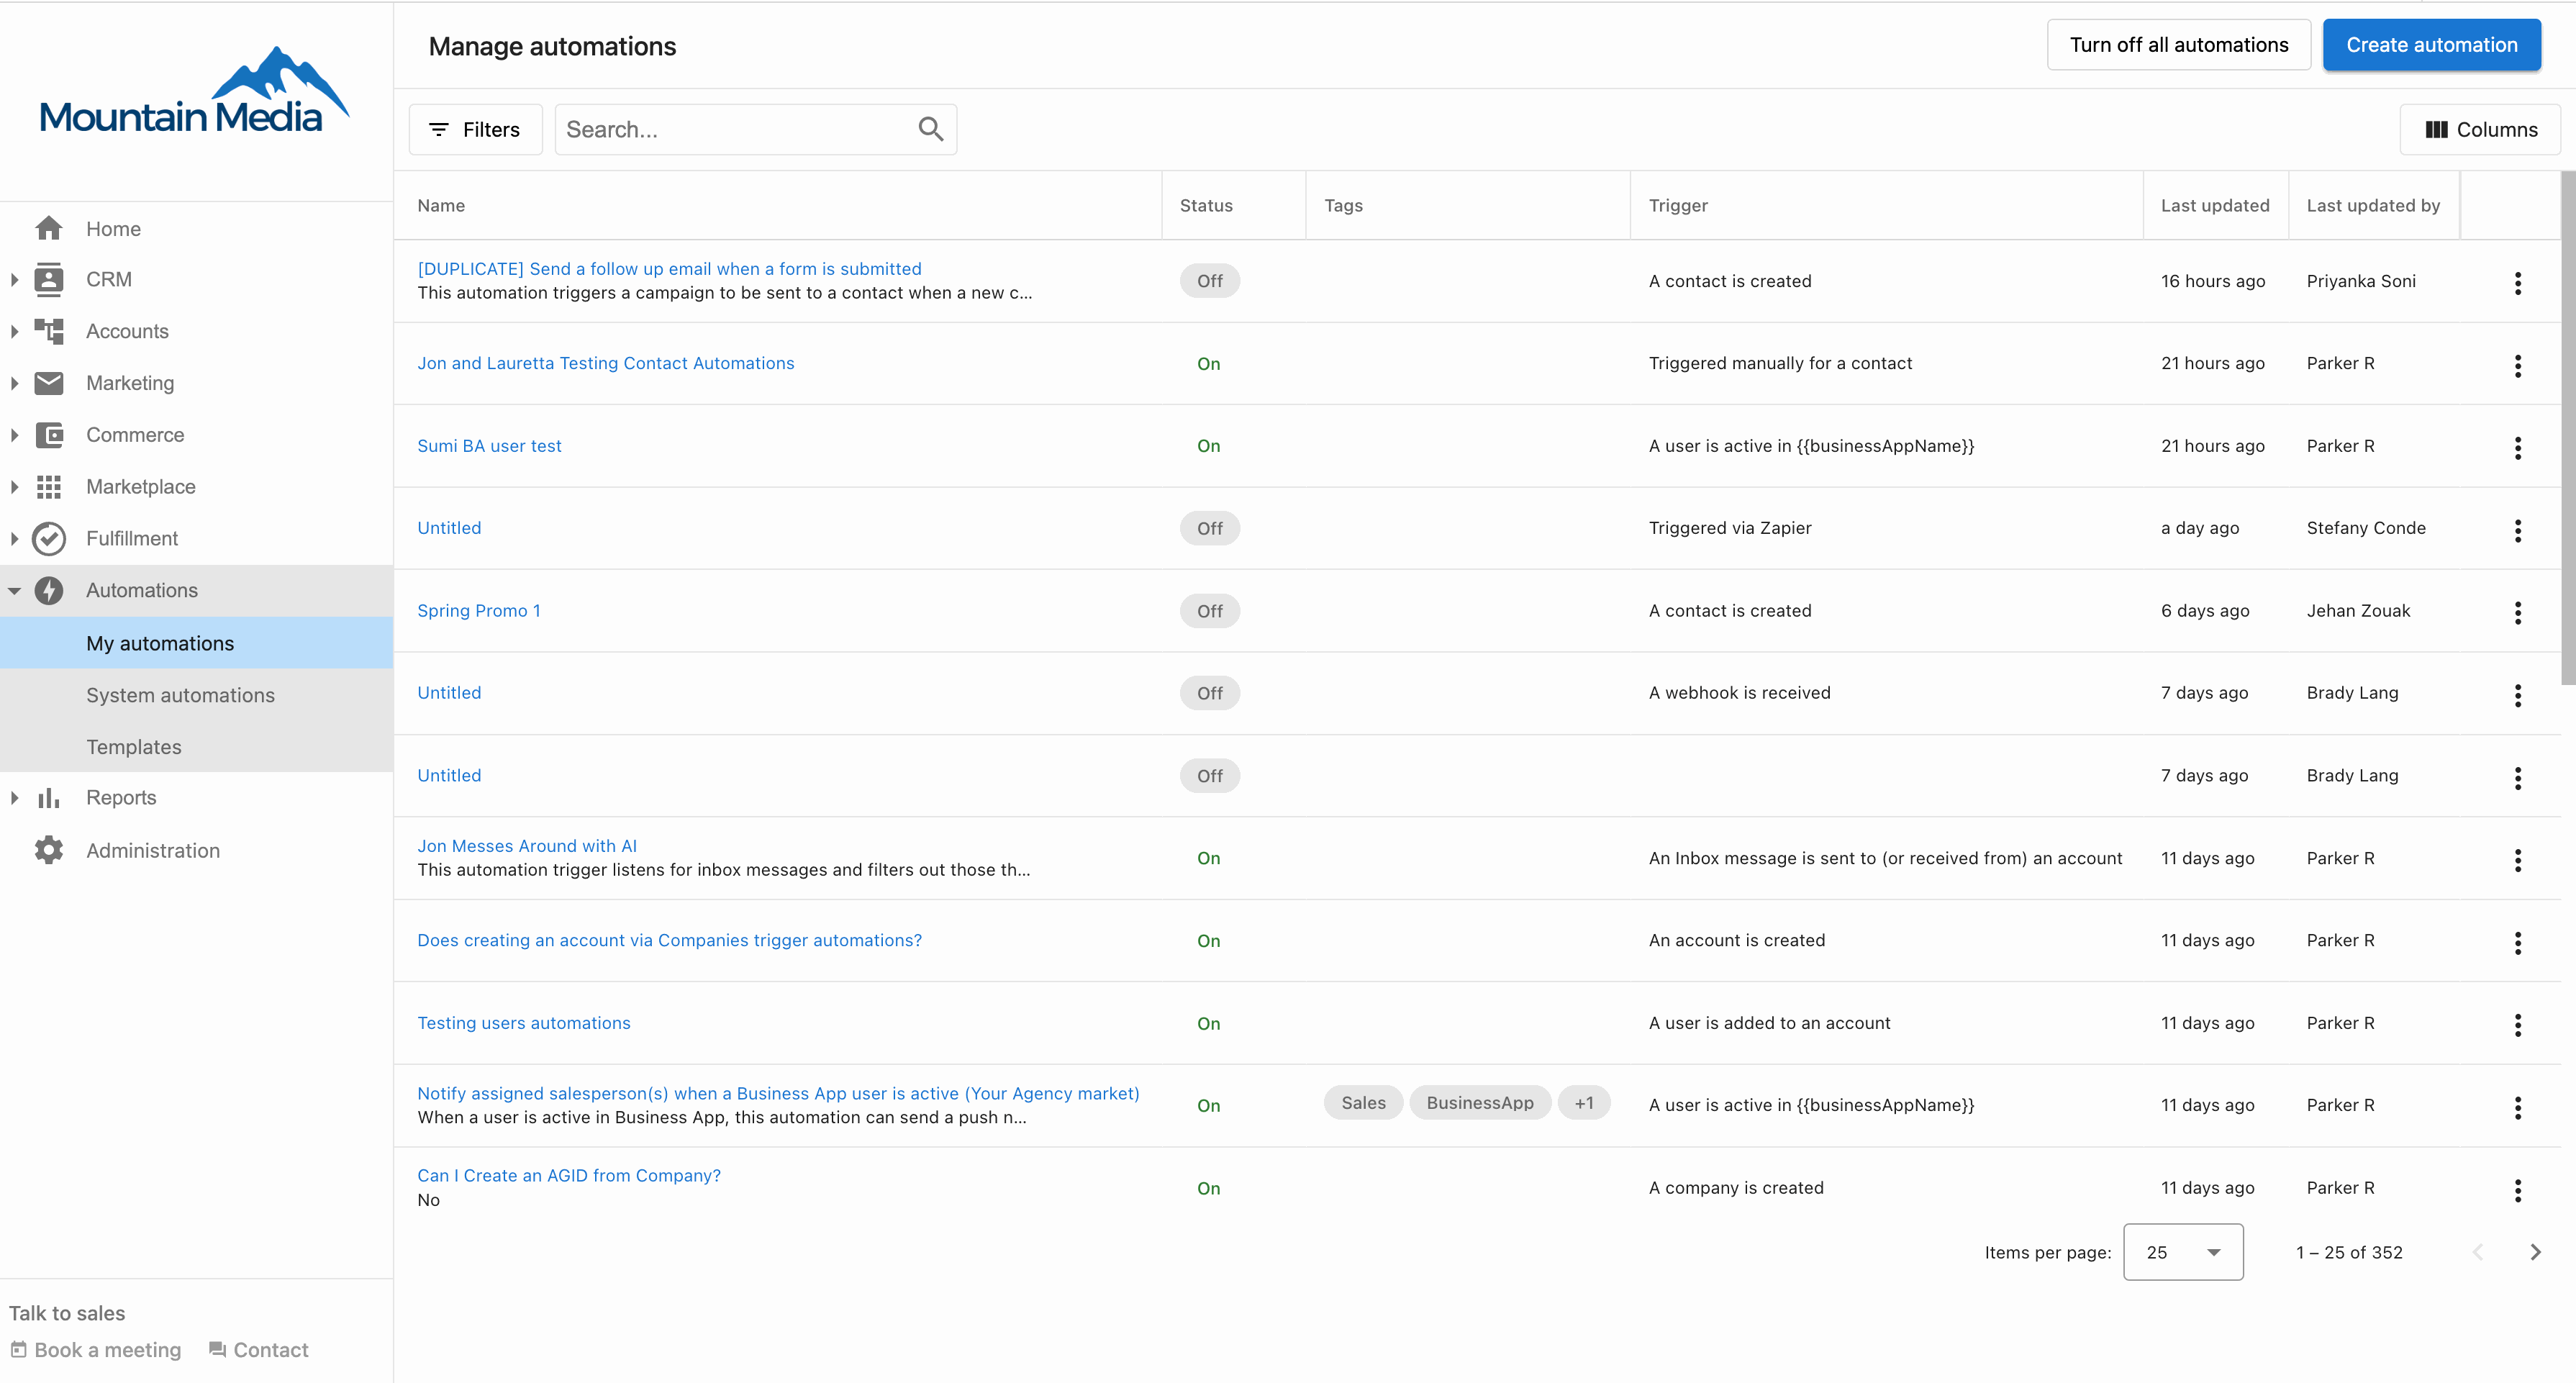Open the Home sidebar icon
The height and width of the screenshot is (1383, 2576).
click(48, 228)
